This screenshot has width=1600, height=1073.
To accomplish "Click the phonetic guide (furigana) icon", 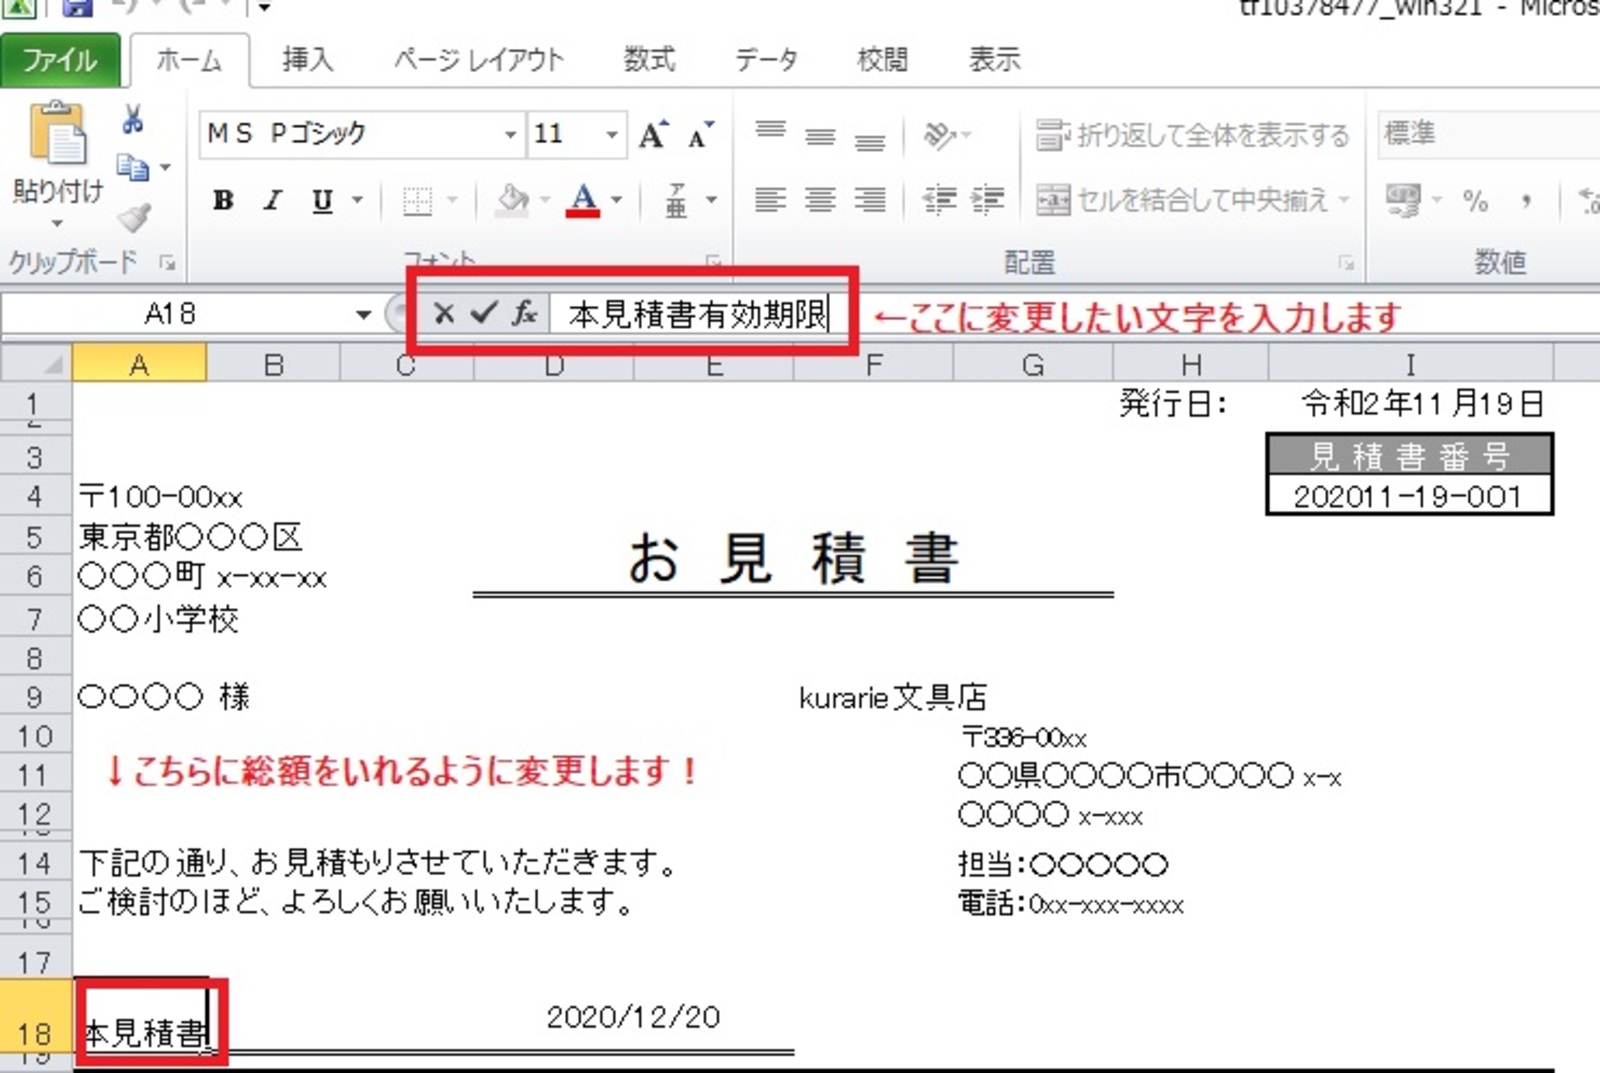I will coord(677,200).
